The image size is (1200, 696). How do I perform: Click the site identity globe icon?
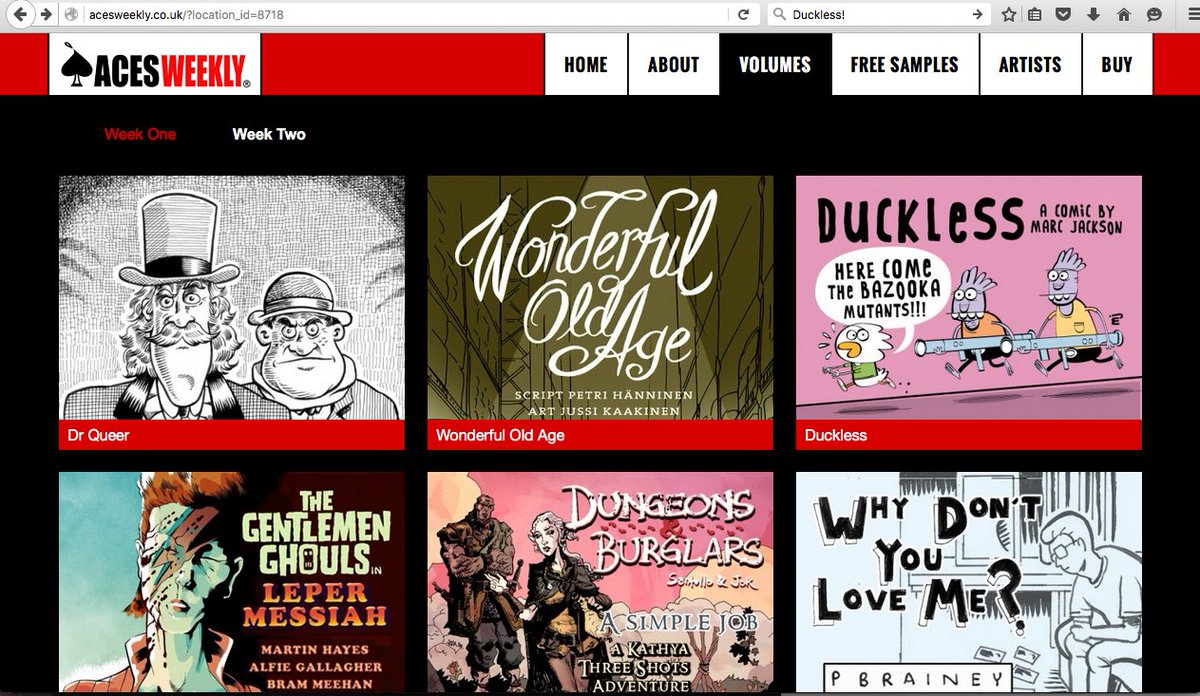(x=72, y=15)
